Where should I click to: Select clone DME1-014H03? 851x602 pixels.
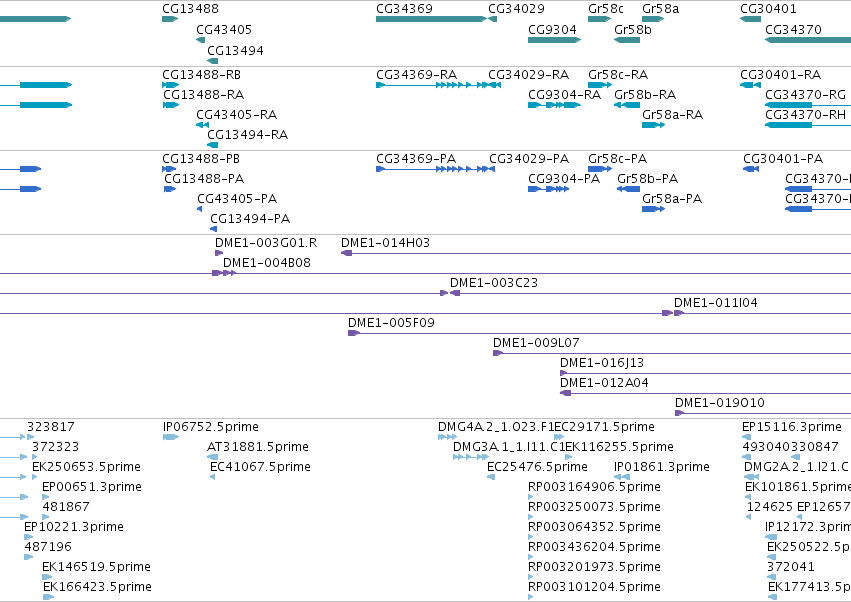point(385,243)
